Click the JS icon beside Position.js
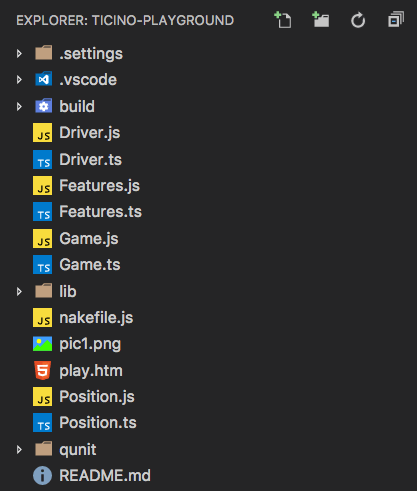This screenshot has height=491, width=417. (42, 396)
